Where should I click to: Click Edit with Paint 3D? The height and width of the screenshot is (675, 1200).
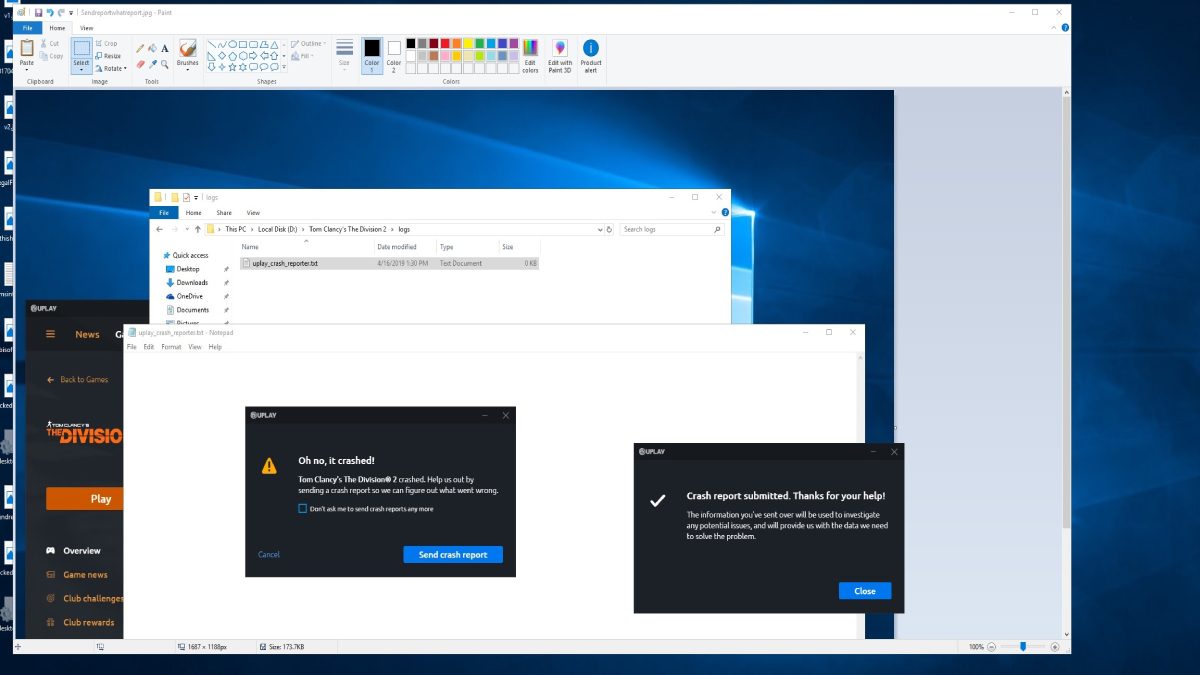click(560, 56)
